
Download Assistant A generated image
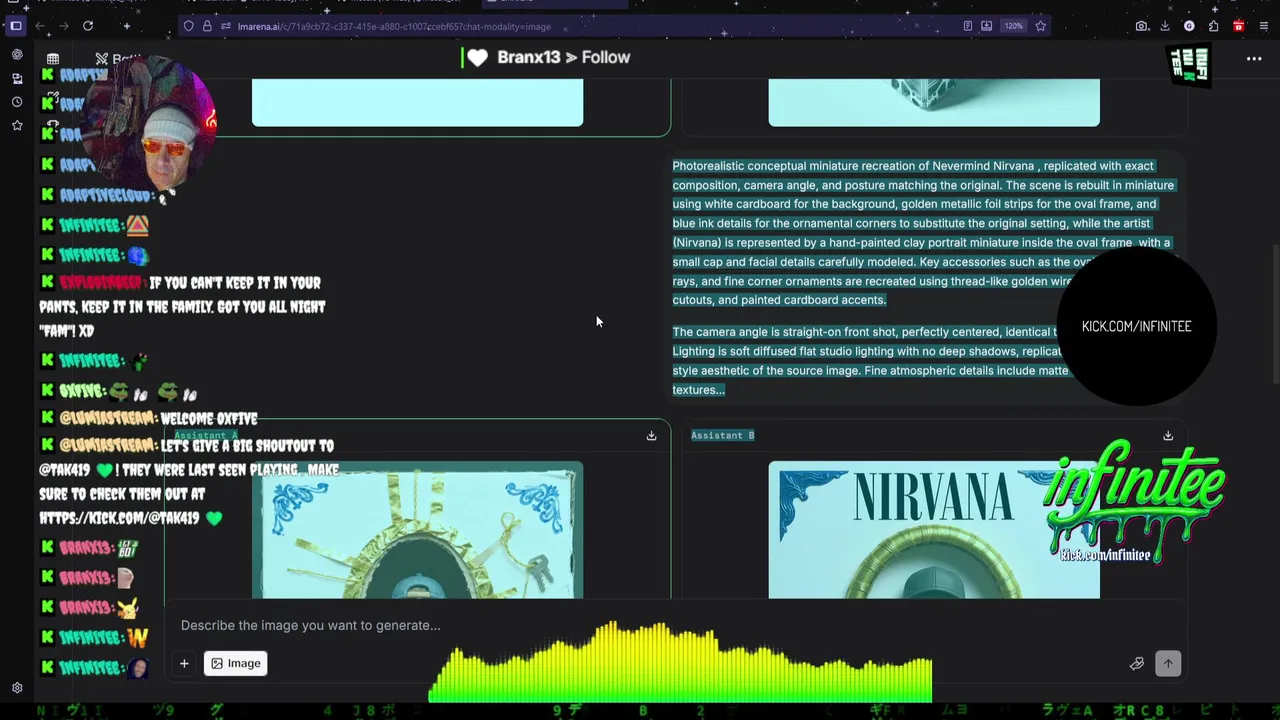[651, 436]
